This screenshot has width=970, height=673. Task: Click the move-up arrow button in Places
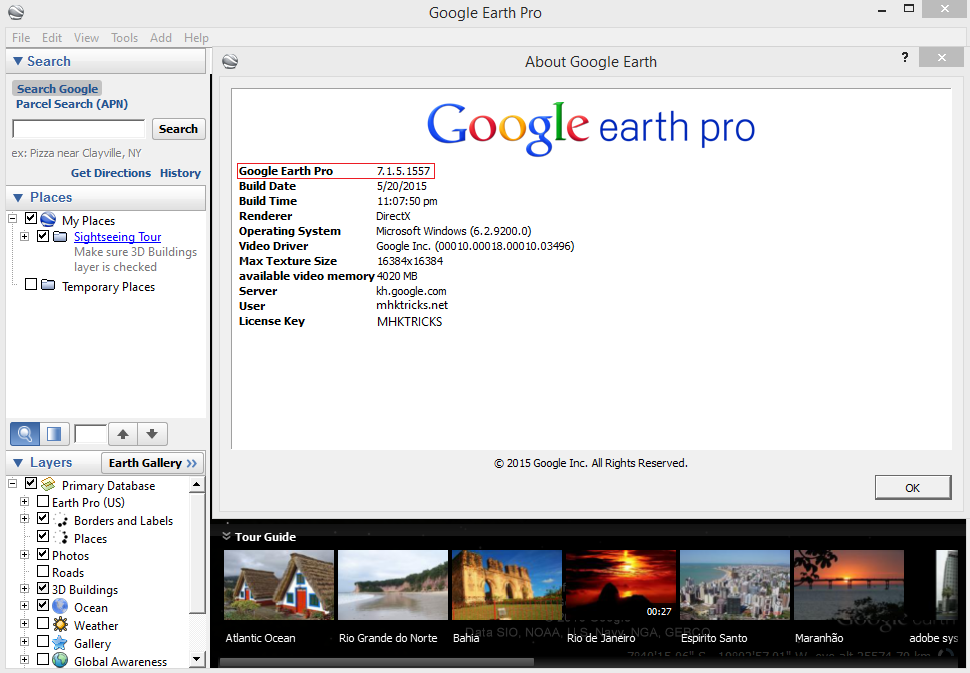[123, 434]
